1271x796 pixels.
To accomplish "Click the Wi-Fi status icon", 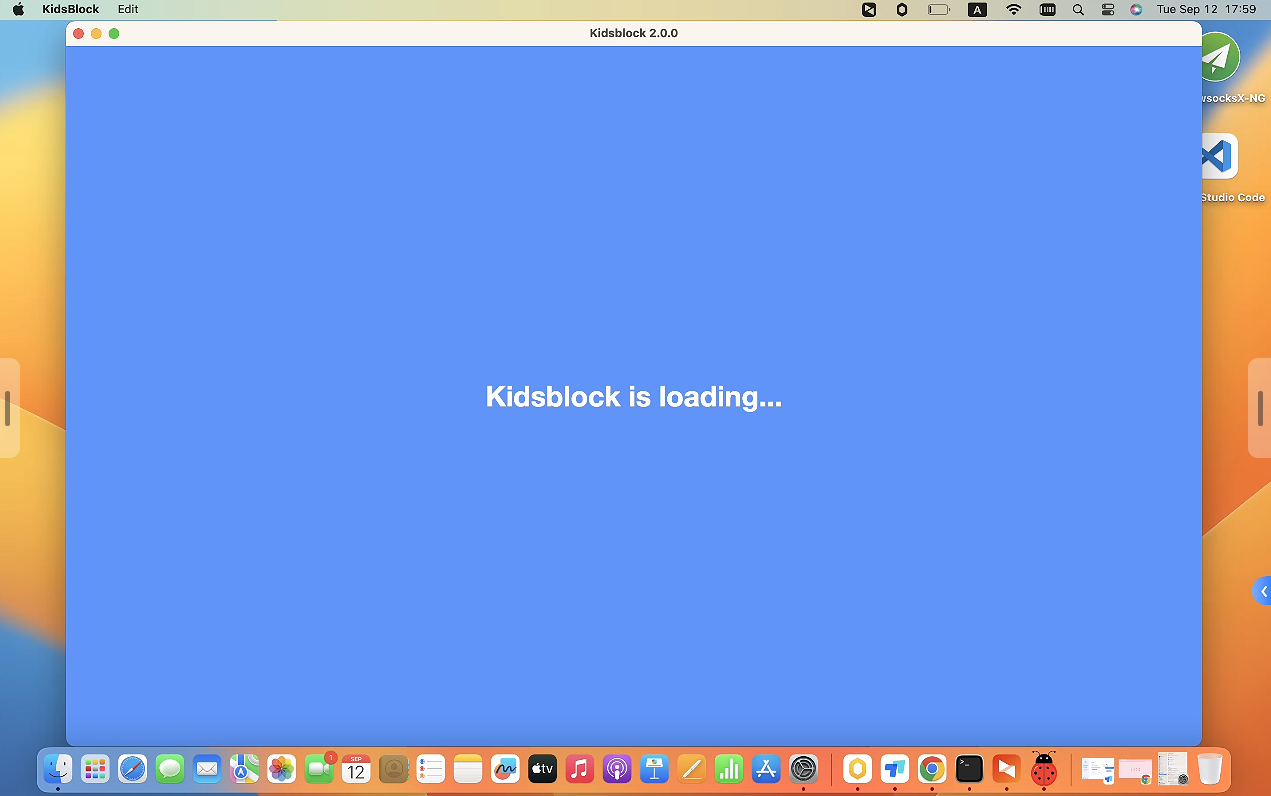I will click(1014, 9).
